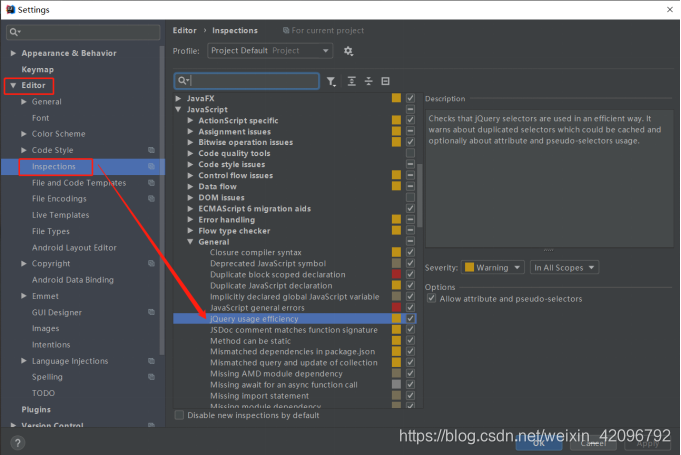
Task: Open the Severity Warning dropdown
Action: point(493,267)
